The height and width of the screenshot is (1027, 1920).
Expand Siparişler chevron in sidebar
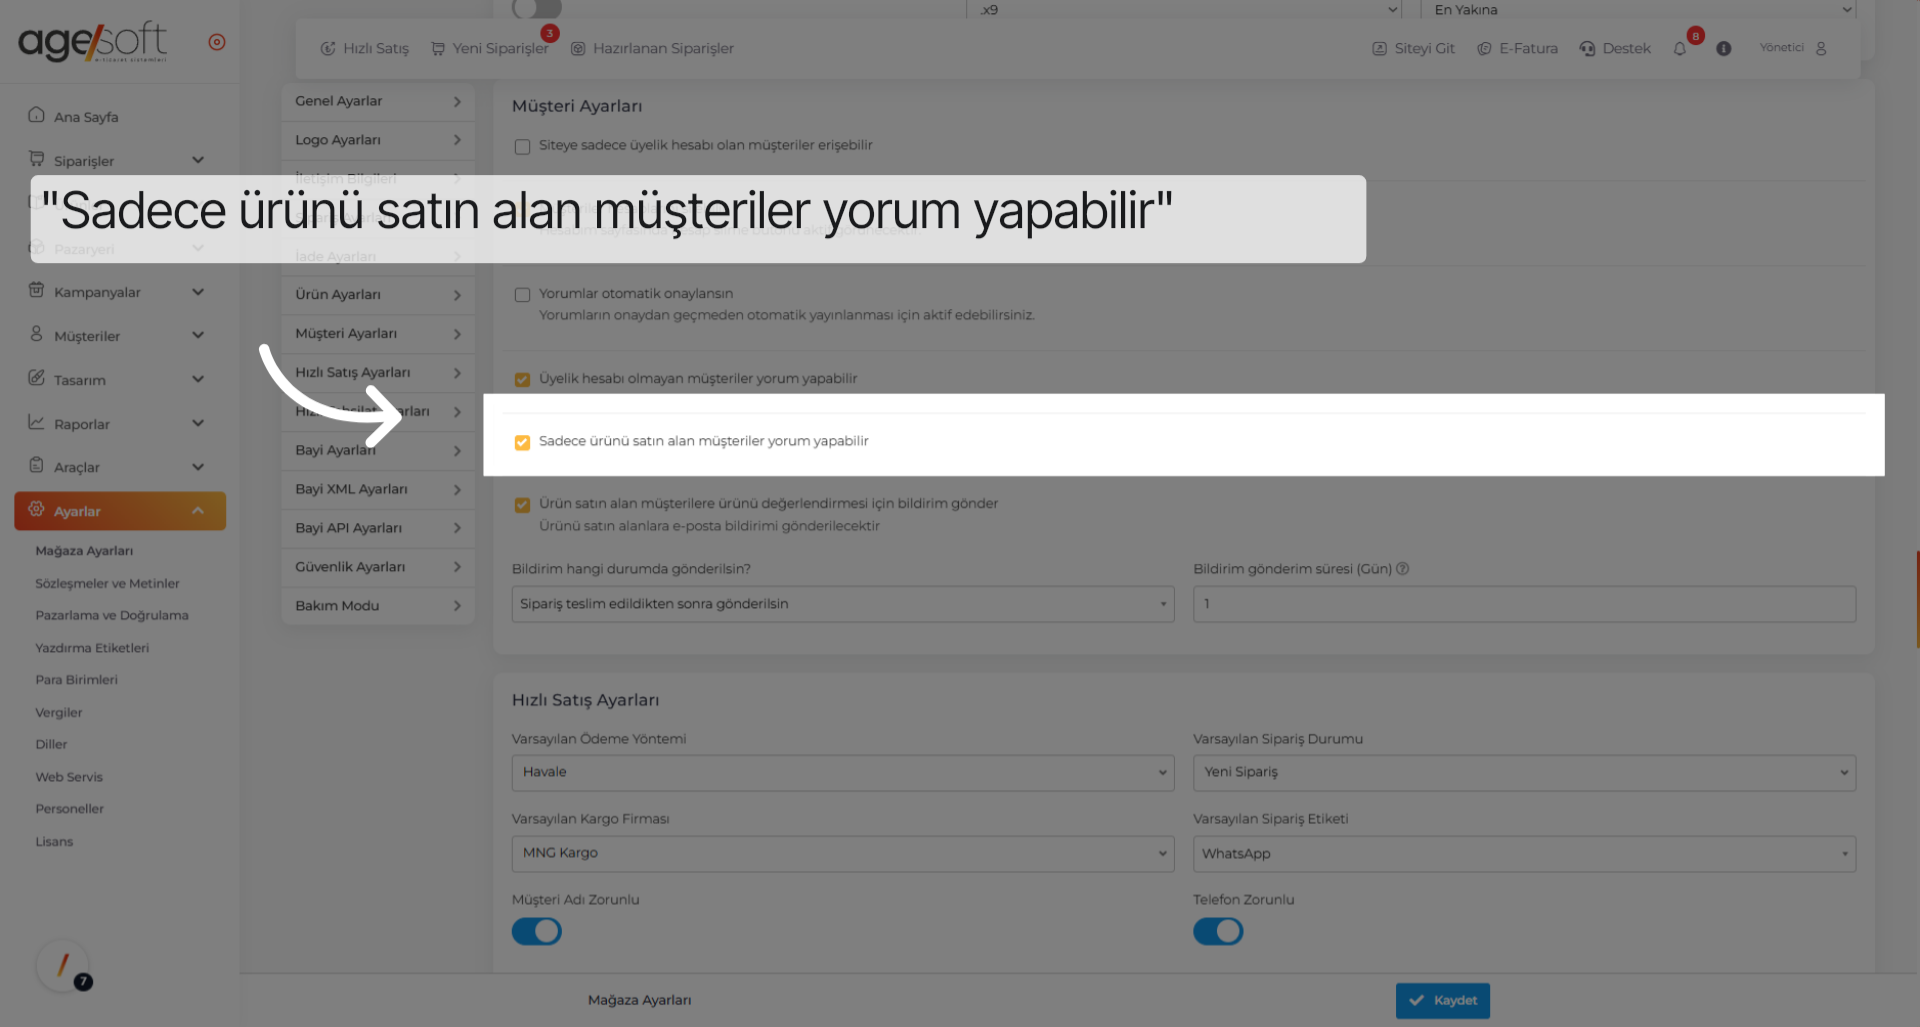pos(198,160)
